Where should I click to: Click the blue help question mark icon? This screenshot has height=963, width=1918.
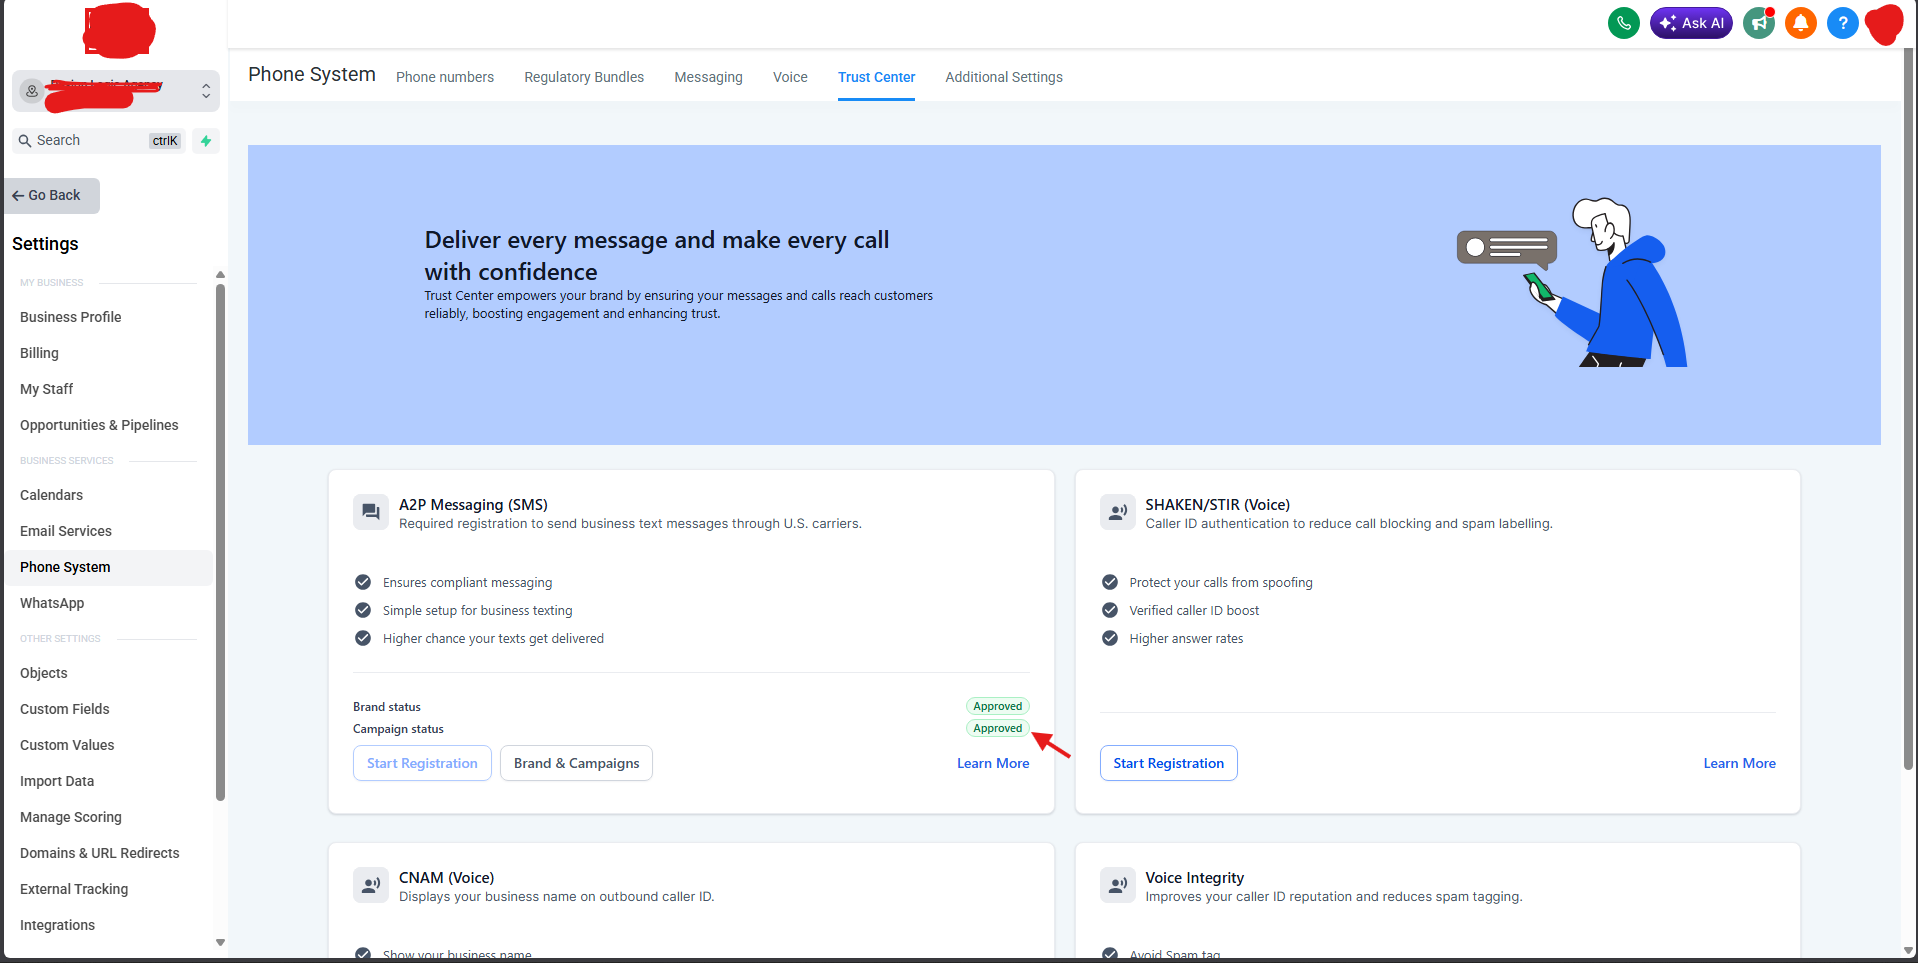[1842, 23]
